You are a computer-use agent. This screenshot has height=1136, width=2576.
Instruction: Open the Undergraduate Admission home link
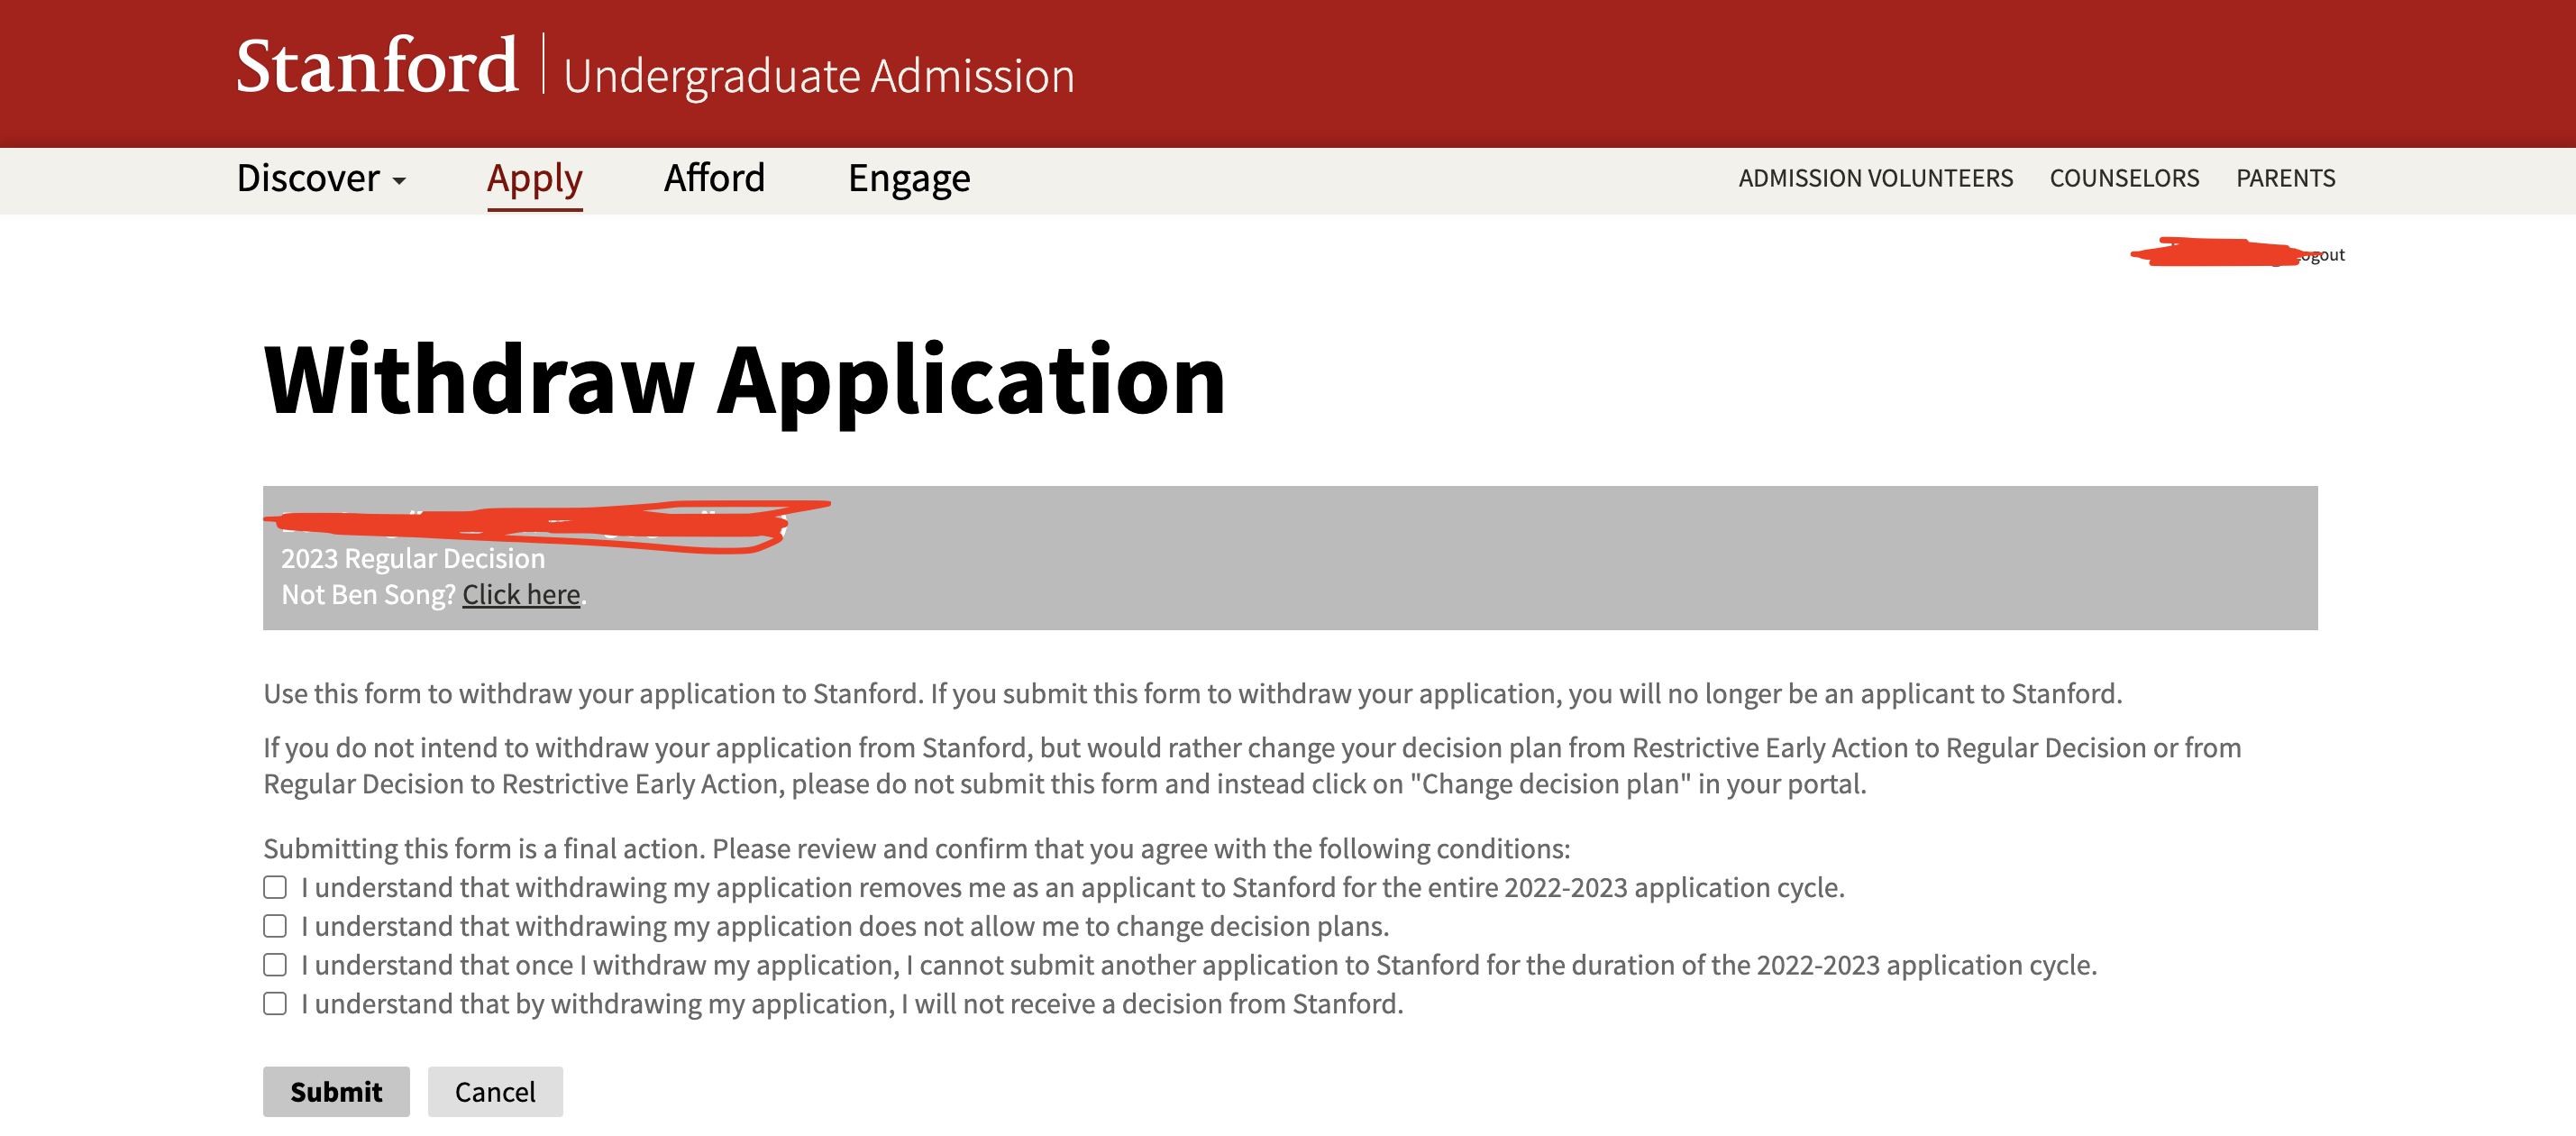[x=818, y=76]
